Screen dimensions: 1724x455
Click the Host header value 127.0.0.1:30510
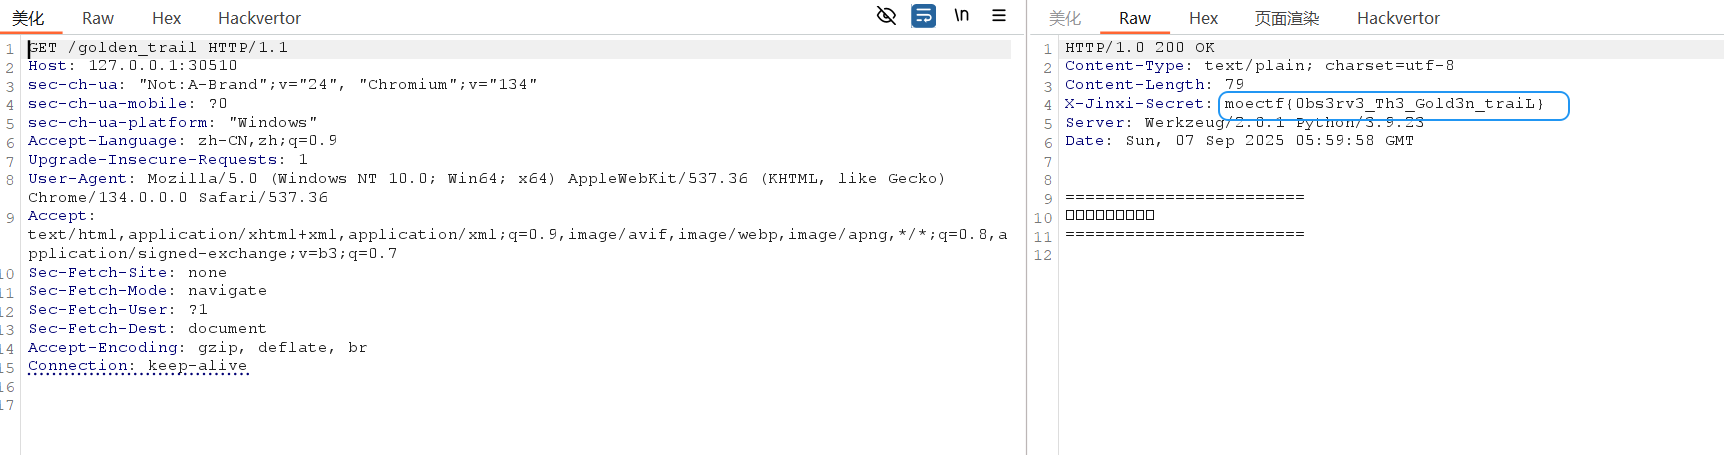point(163,66)
